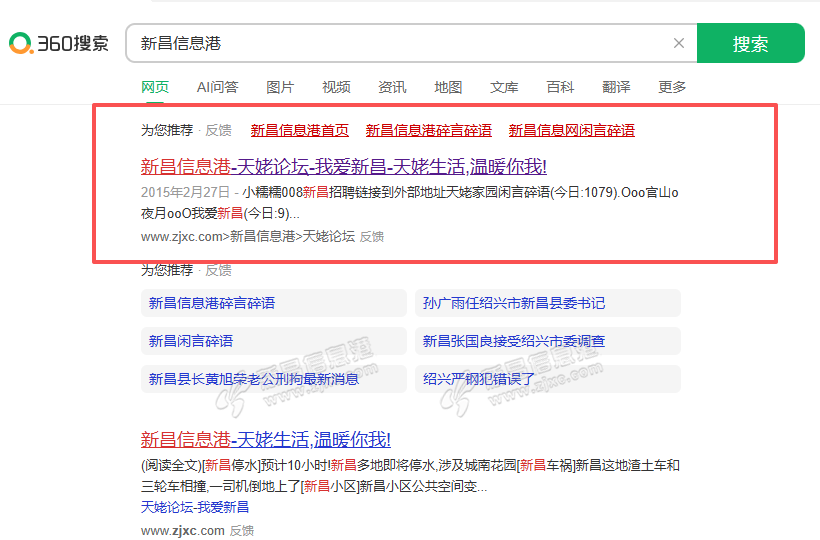820x540 pixels.
Task: Select the 新昌闲言碎语 recommendation chip
Action: (x=274, y=341)
